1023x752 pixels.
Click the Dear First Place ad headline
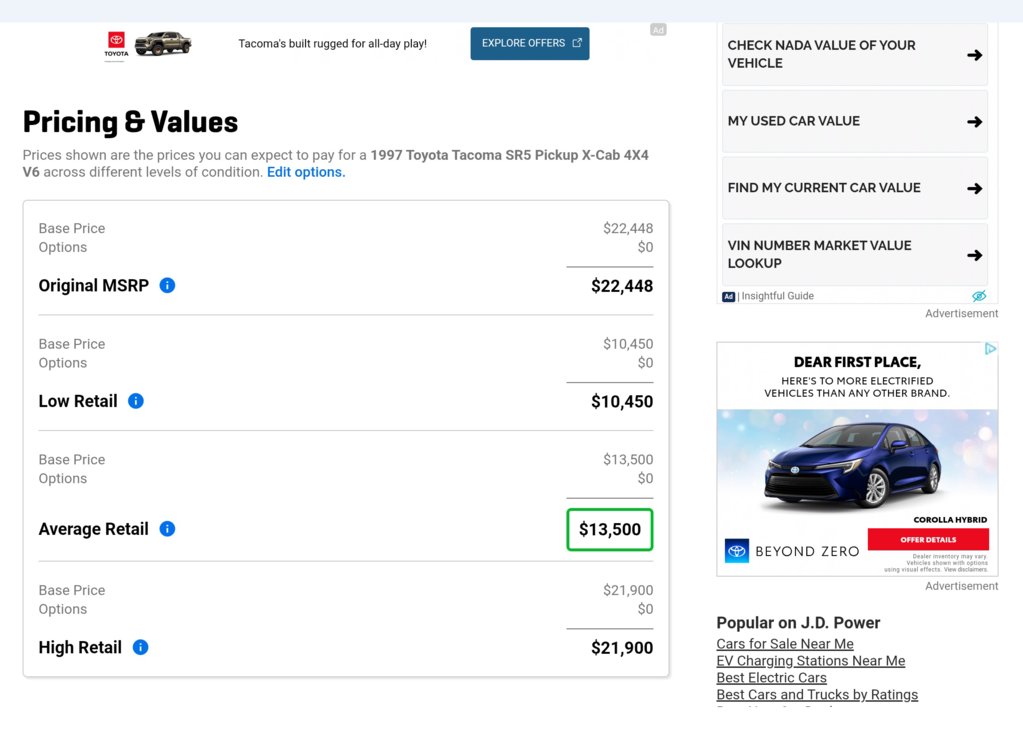(x=857, y=362)
